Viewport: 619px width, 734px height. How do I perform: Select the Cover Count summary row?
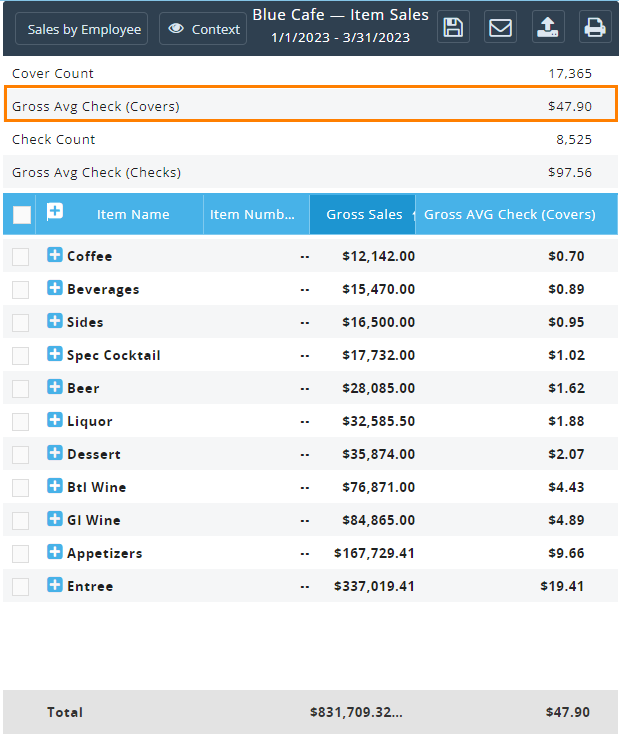click(310, 73)
